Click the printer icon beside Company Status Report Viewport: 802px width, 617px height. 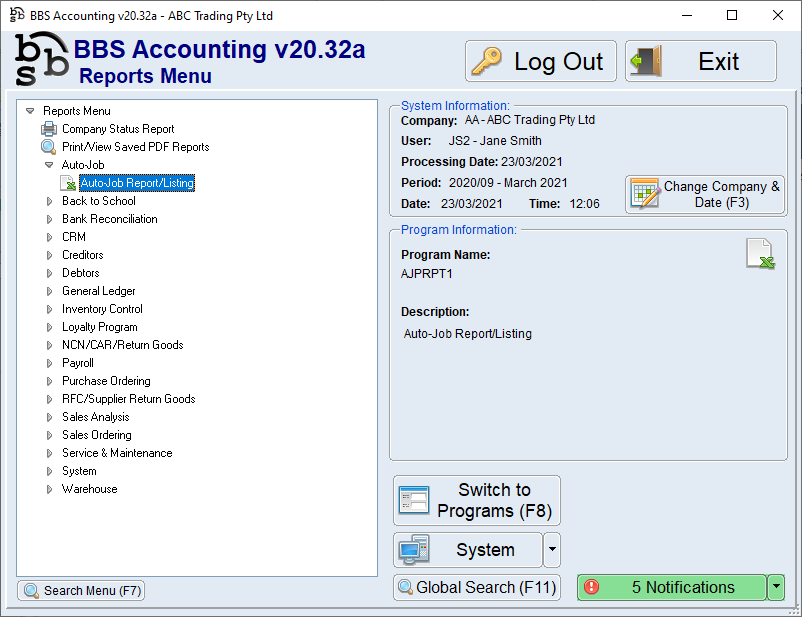tap(48, 129)
